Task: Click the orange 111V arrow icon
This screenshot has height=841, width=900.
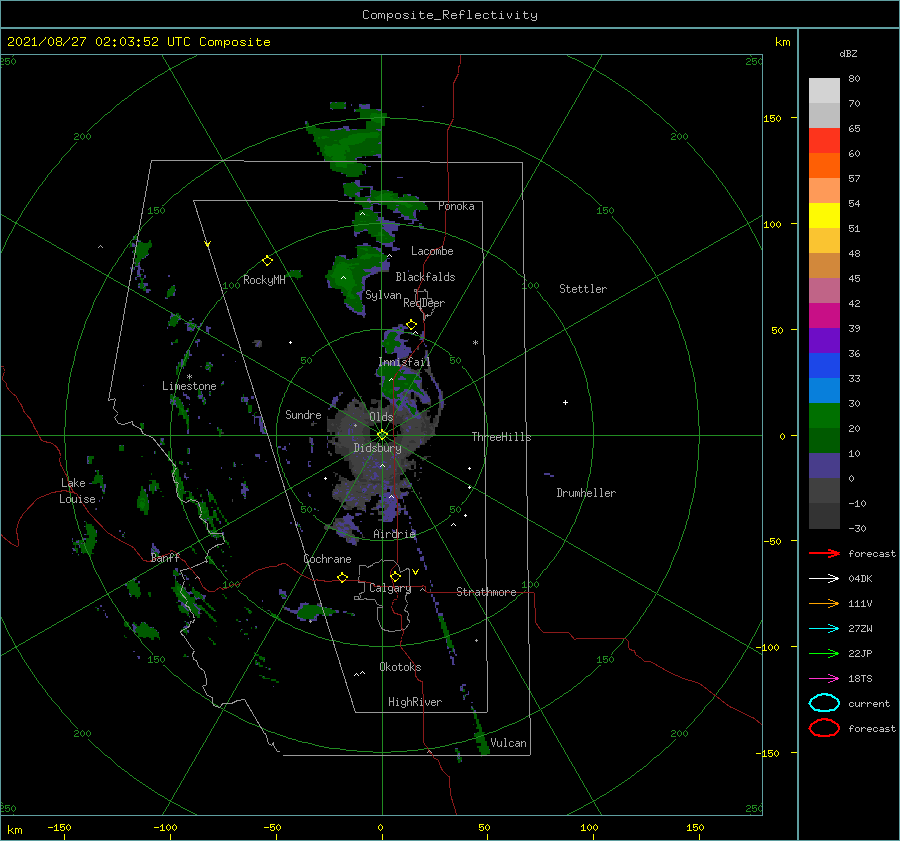Action: pyautogui.click(x=824, y=603)
